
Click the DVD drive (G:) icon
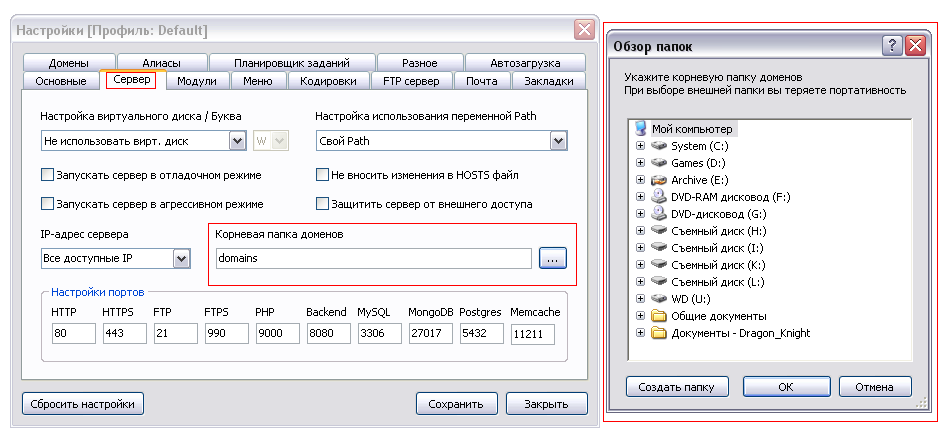click(658, 214)
